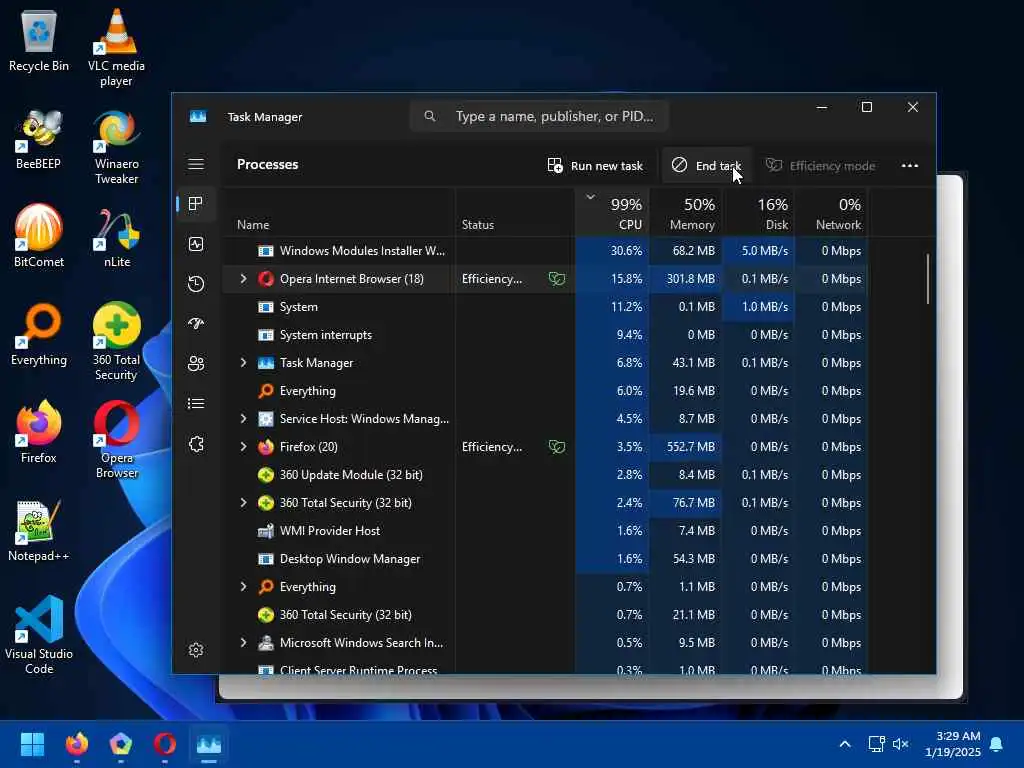
Task: Click the Run new task button
Action: coord(595,165)
